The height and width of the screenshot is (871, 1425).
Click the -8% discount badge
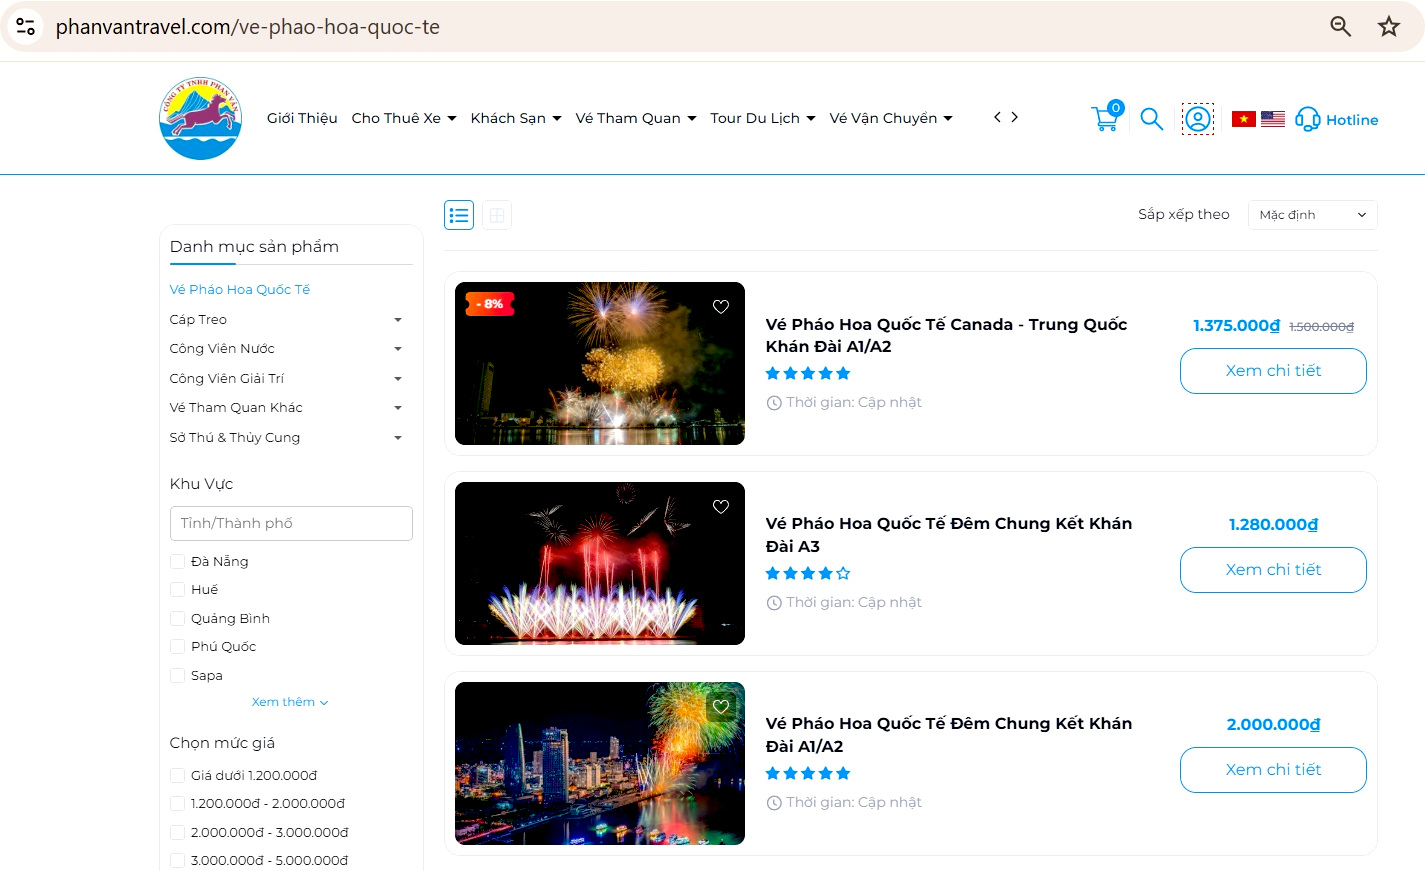489,304
